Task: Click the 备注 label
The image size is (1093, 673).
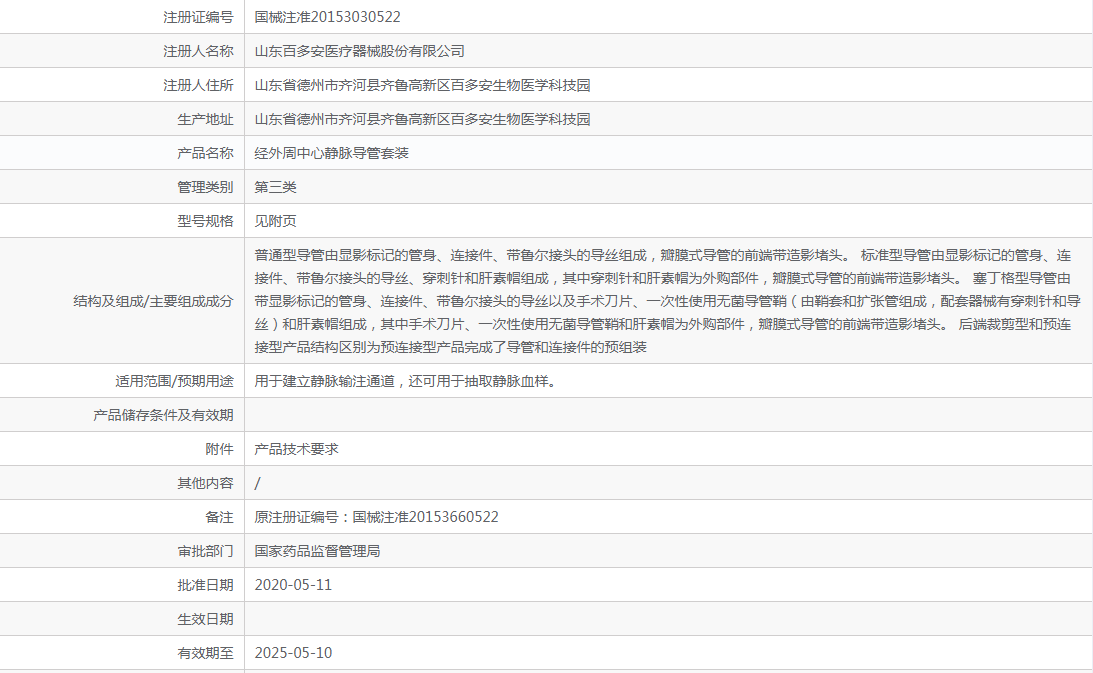Action: click(219, 517)
